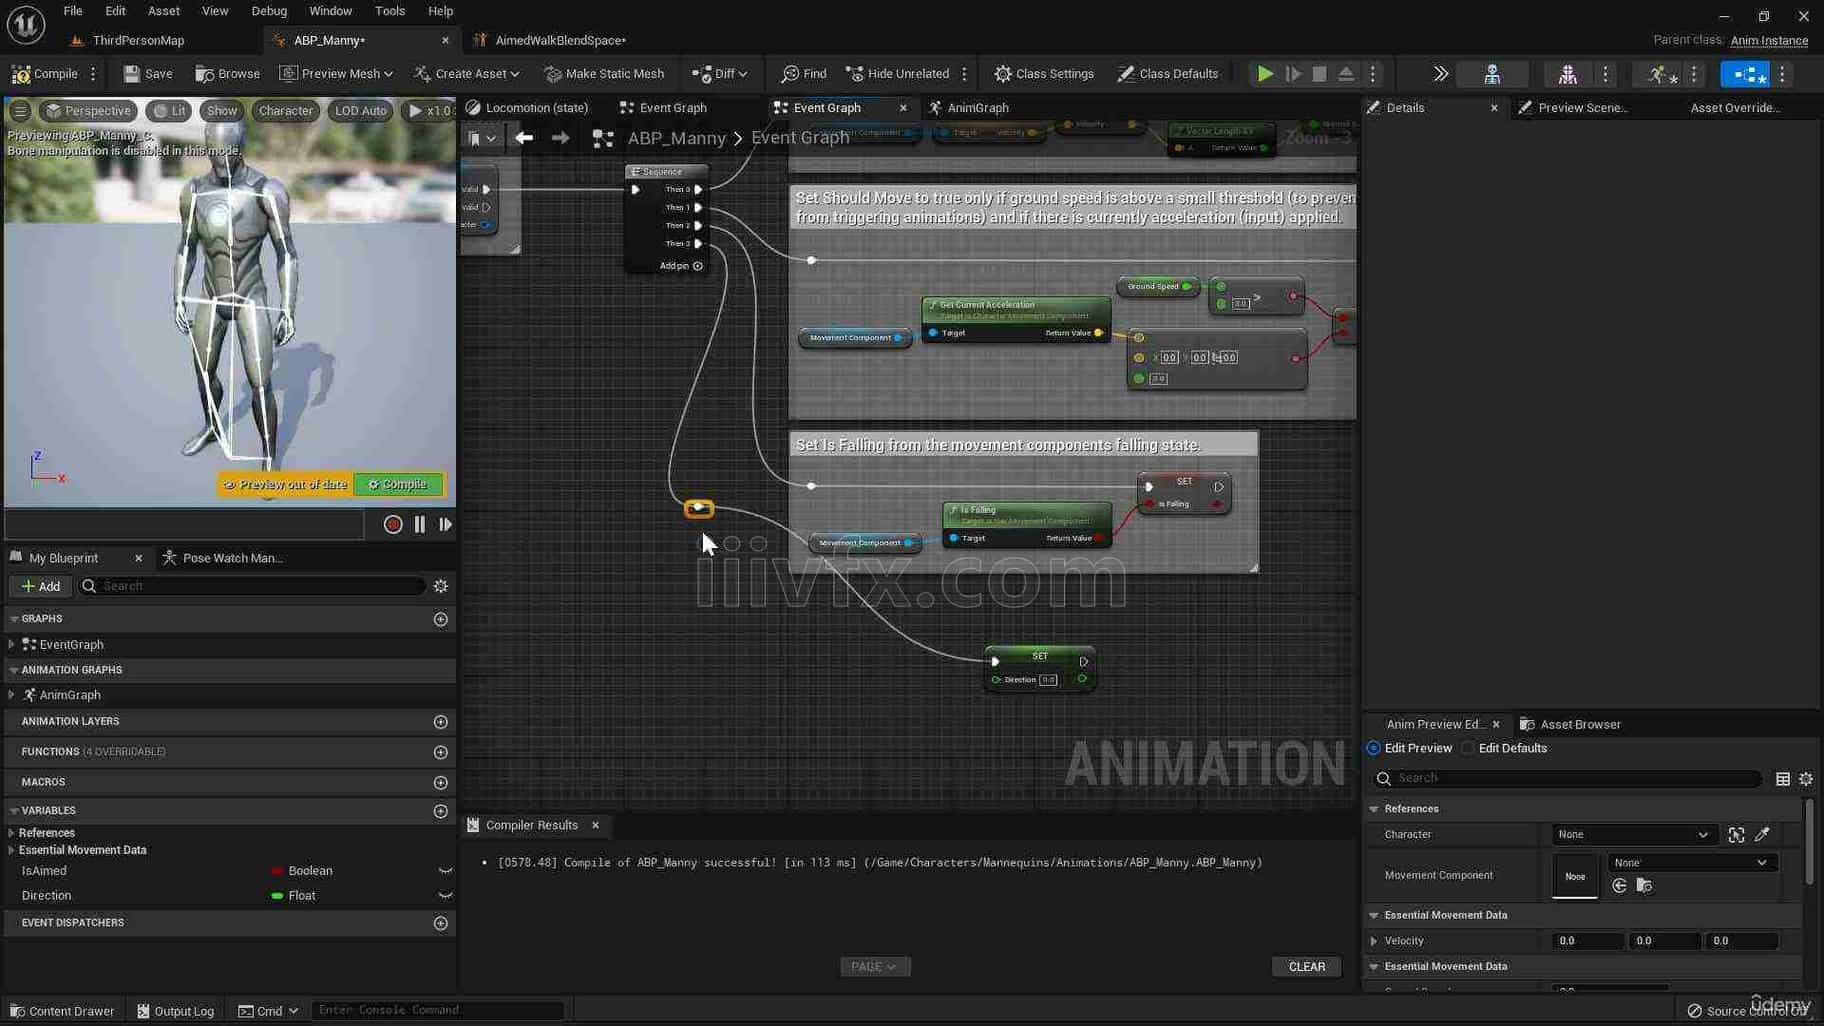Expand the AnimGraph tree item
Image resolution: width=1824 pixels, height=1026 pixels.
(11, 695)
